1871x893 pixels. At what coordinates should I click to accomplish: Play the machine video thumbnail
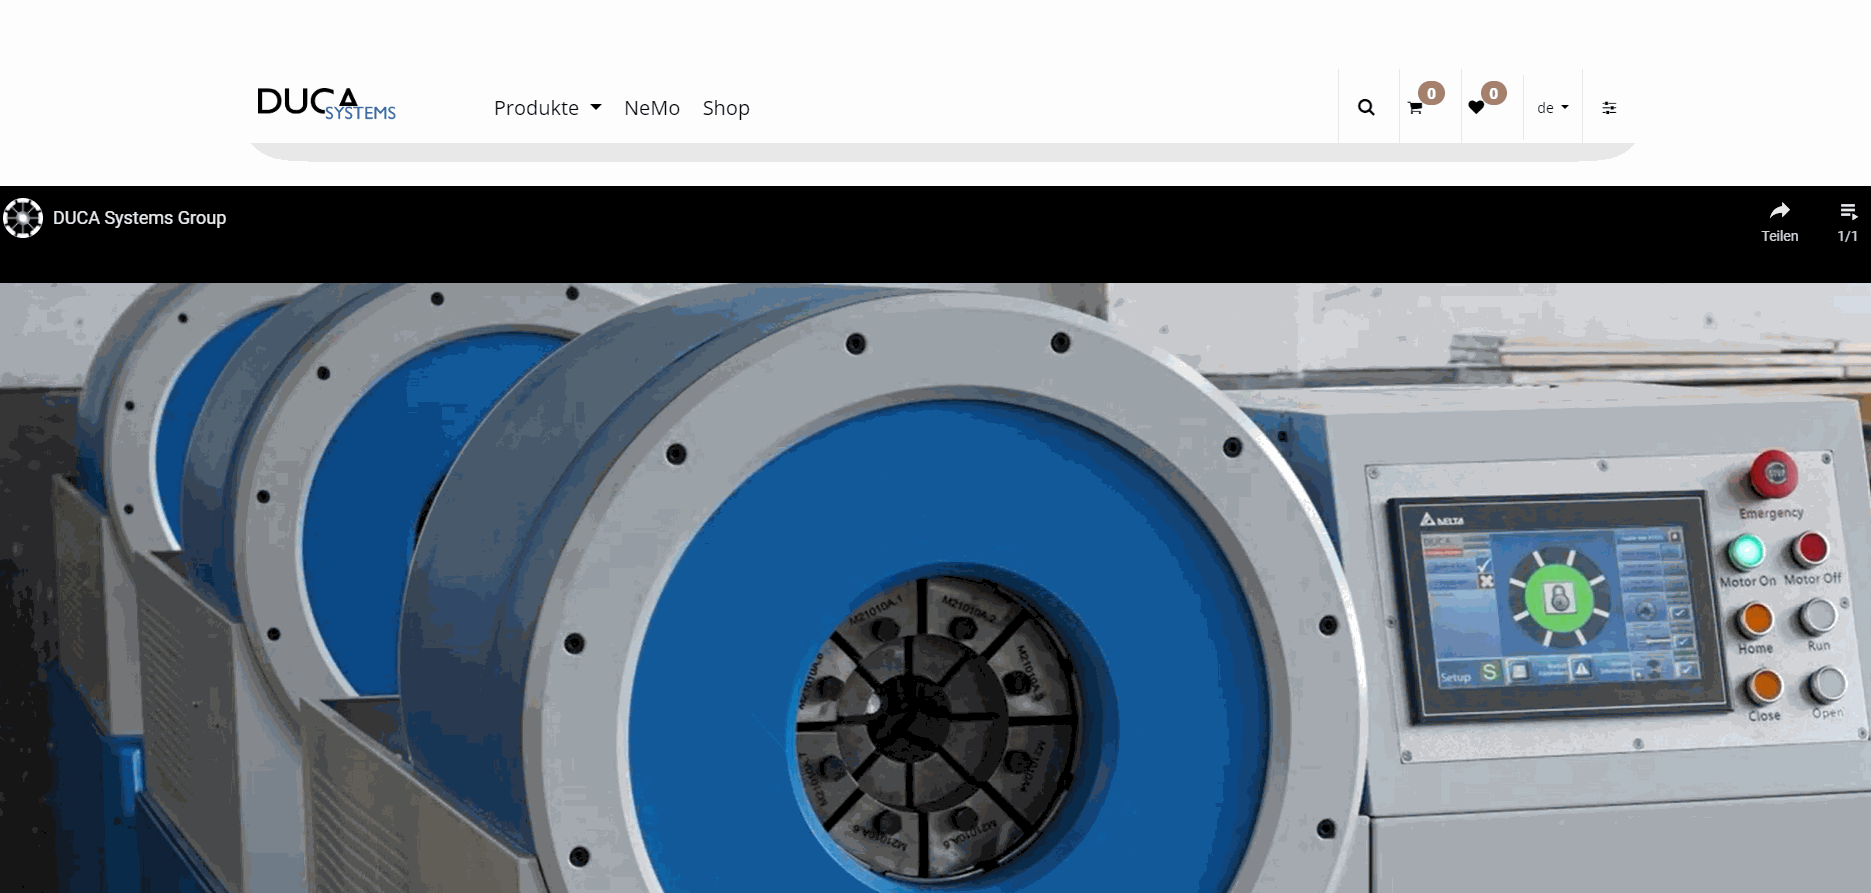(x=935, y=588)
